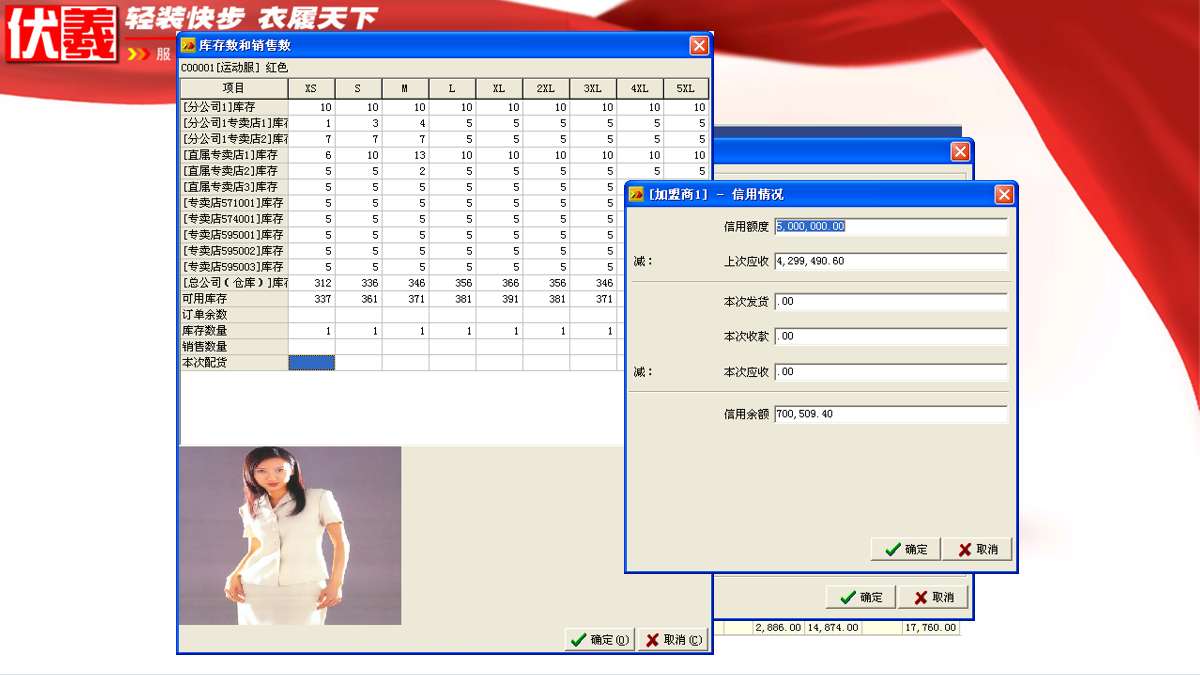Confirm with 确定 in the 信用情况 dialog
The image size is (1200, 675).
905,549
